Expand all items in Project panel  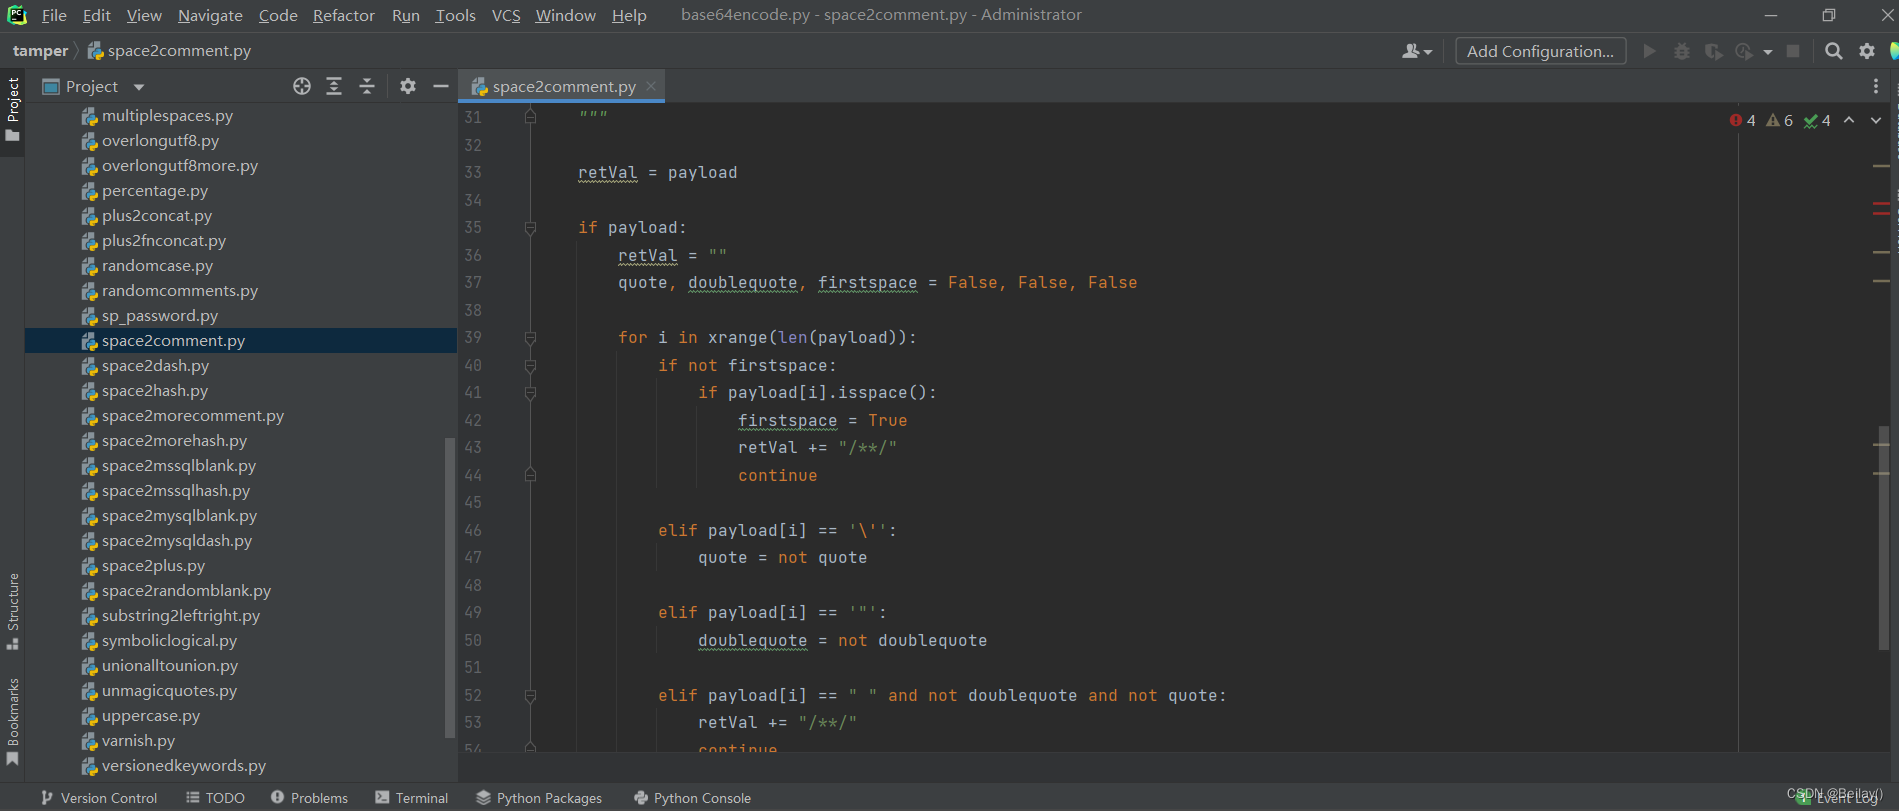[x=334, y=86]
